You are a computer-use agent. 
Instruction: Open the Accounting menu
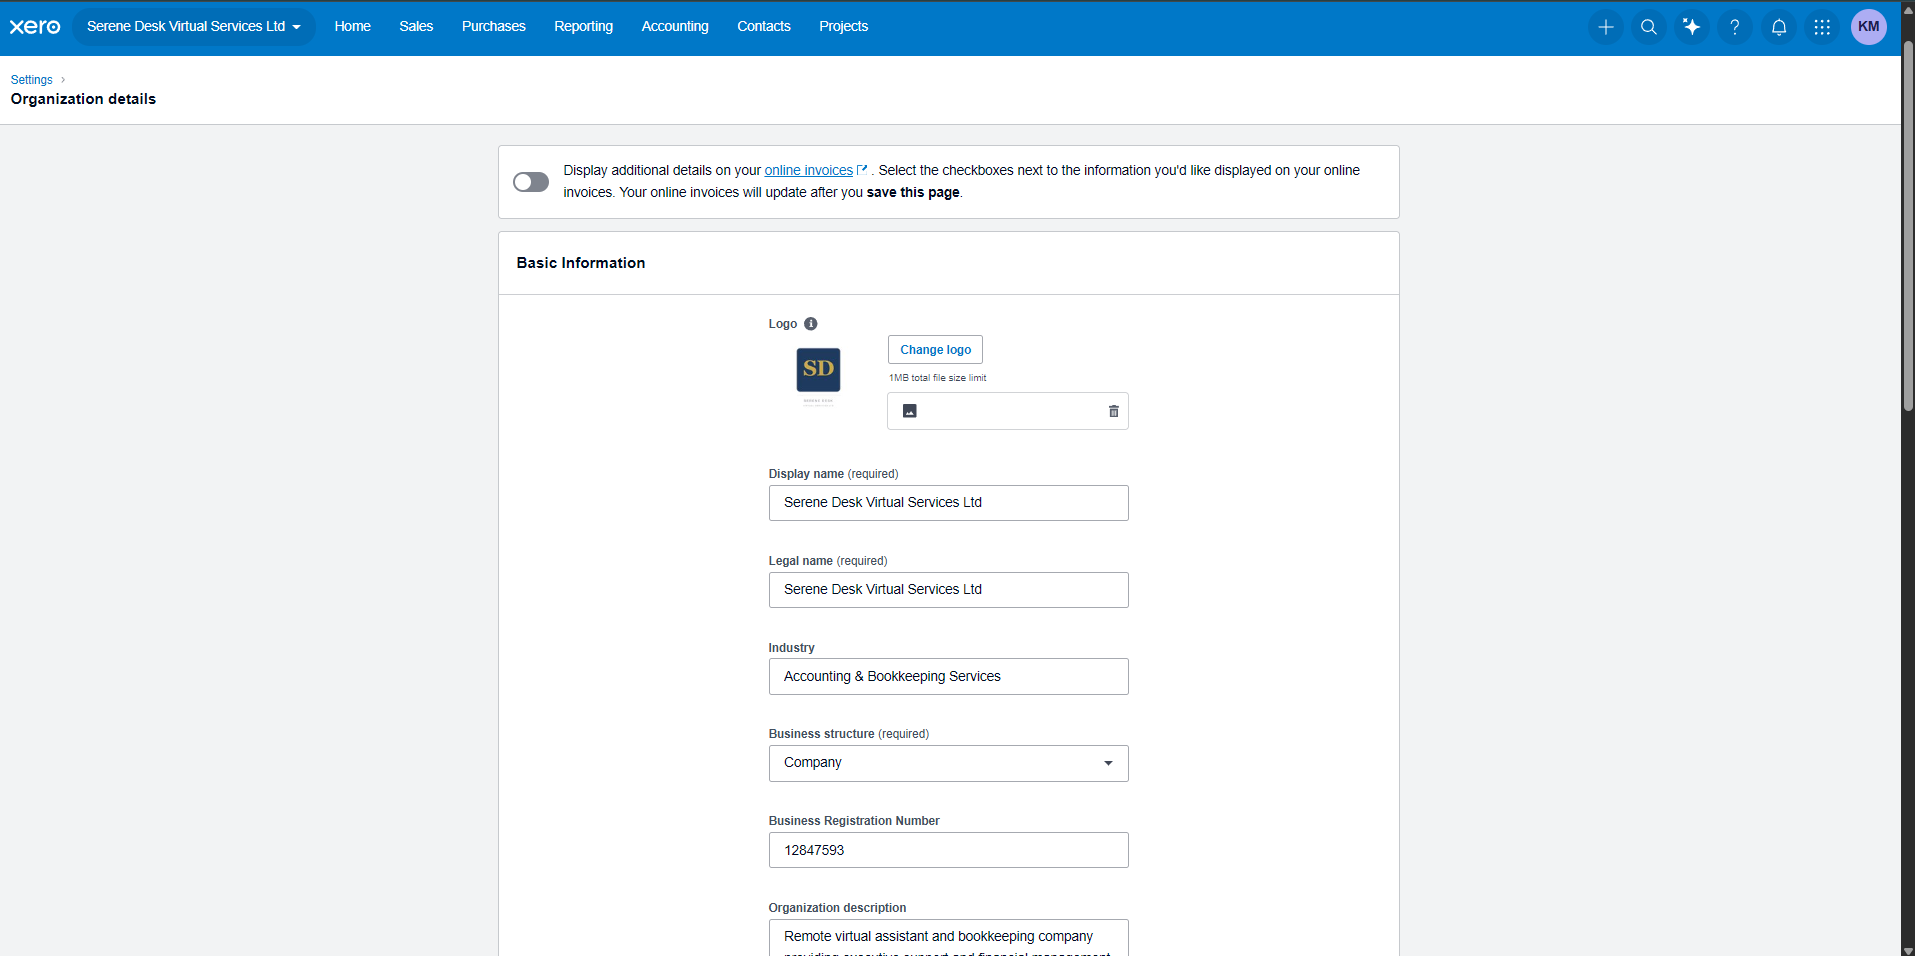[675, 27]
